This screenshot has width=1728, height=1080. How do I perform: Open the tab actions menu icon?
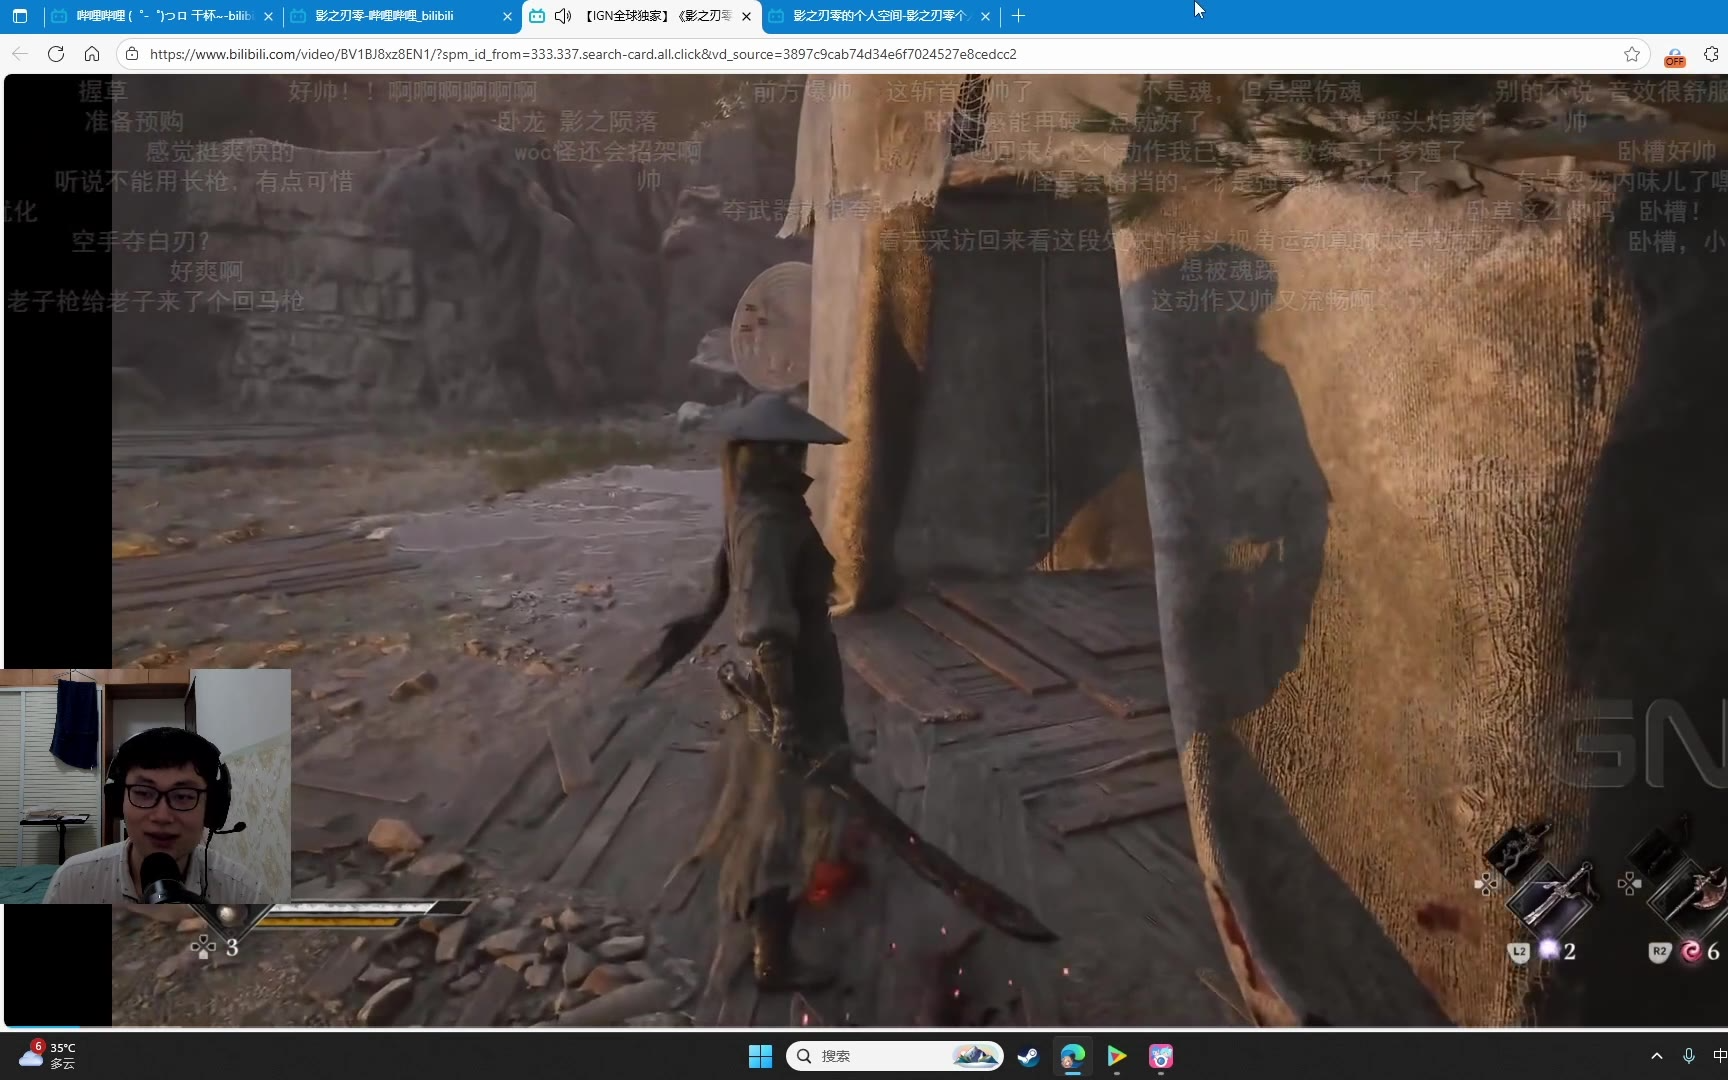pyautogui.click(x=20, y=16)
